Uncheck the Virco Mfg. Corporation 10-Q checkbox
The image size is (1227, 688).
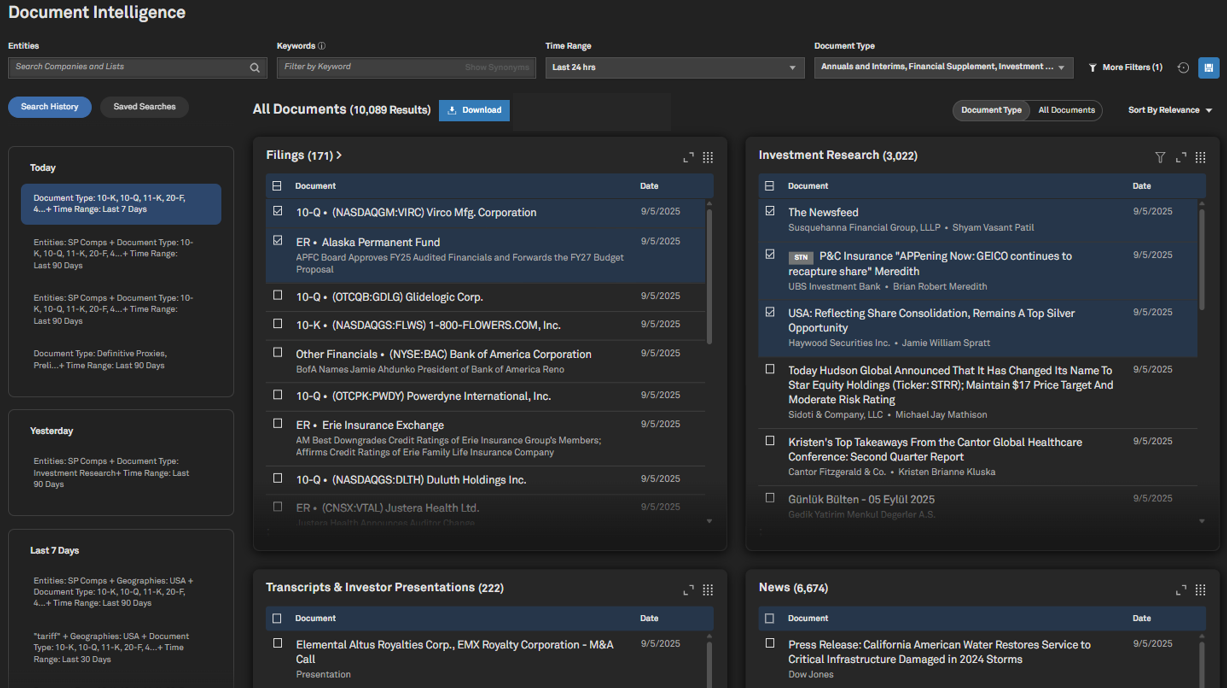[x=278, y=212]
